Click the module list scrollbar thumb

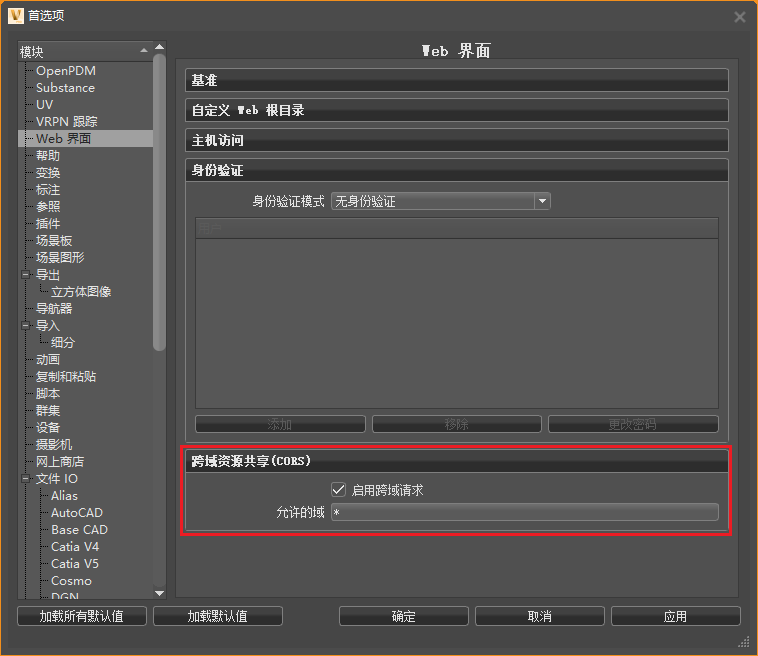coord(160,202)
